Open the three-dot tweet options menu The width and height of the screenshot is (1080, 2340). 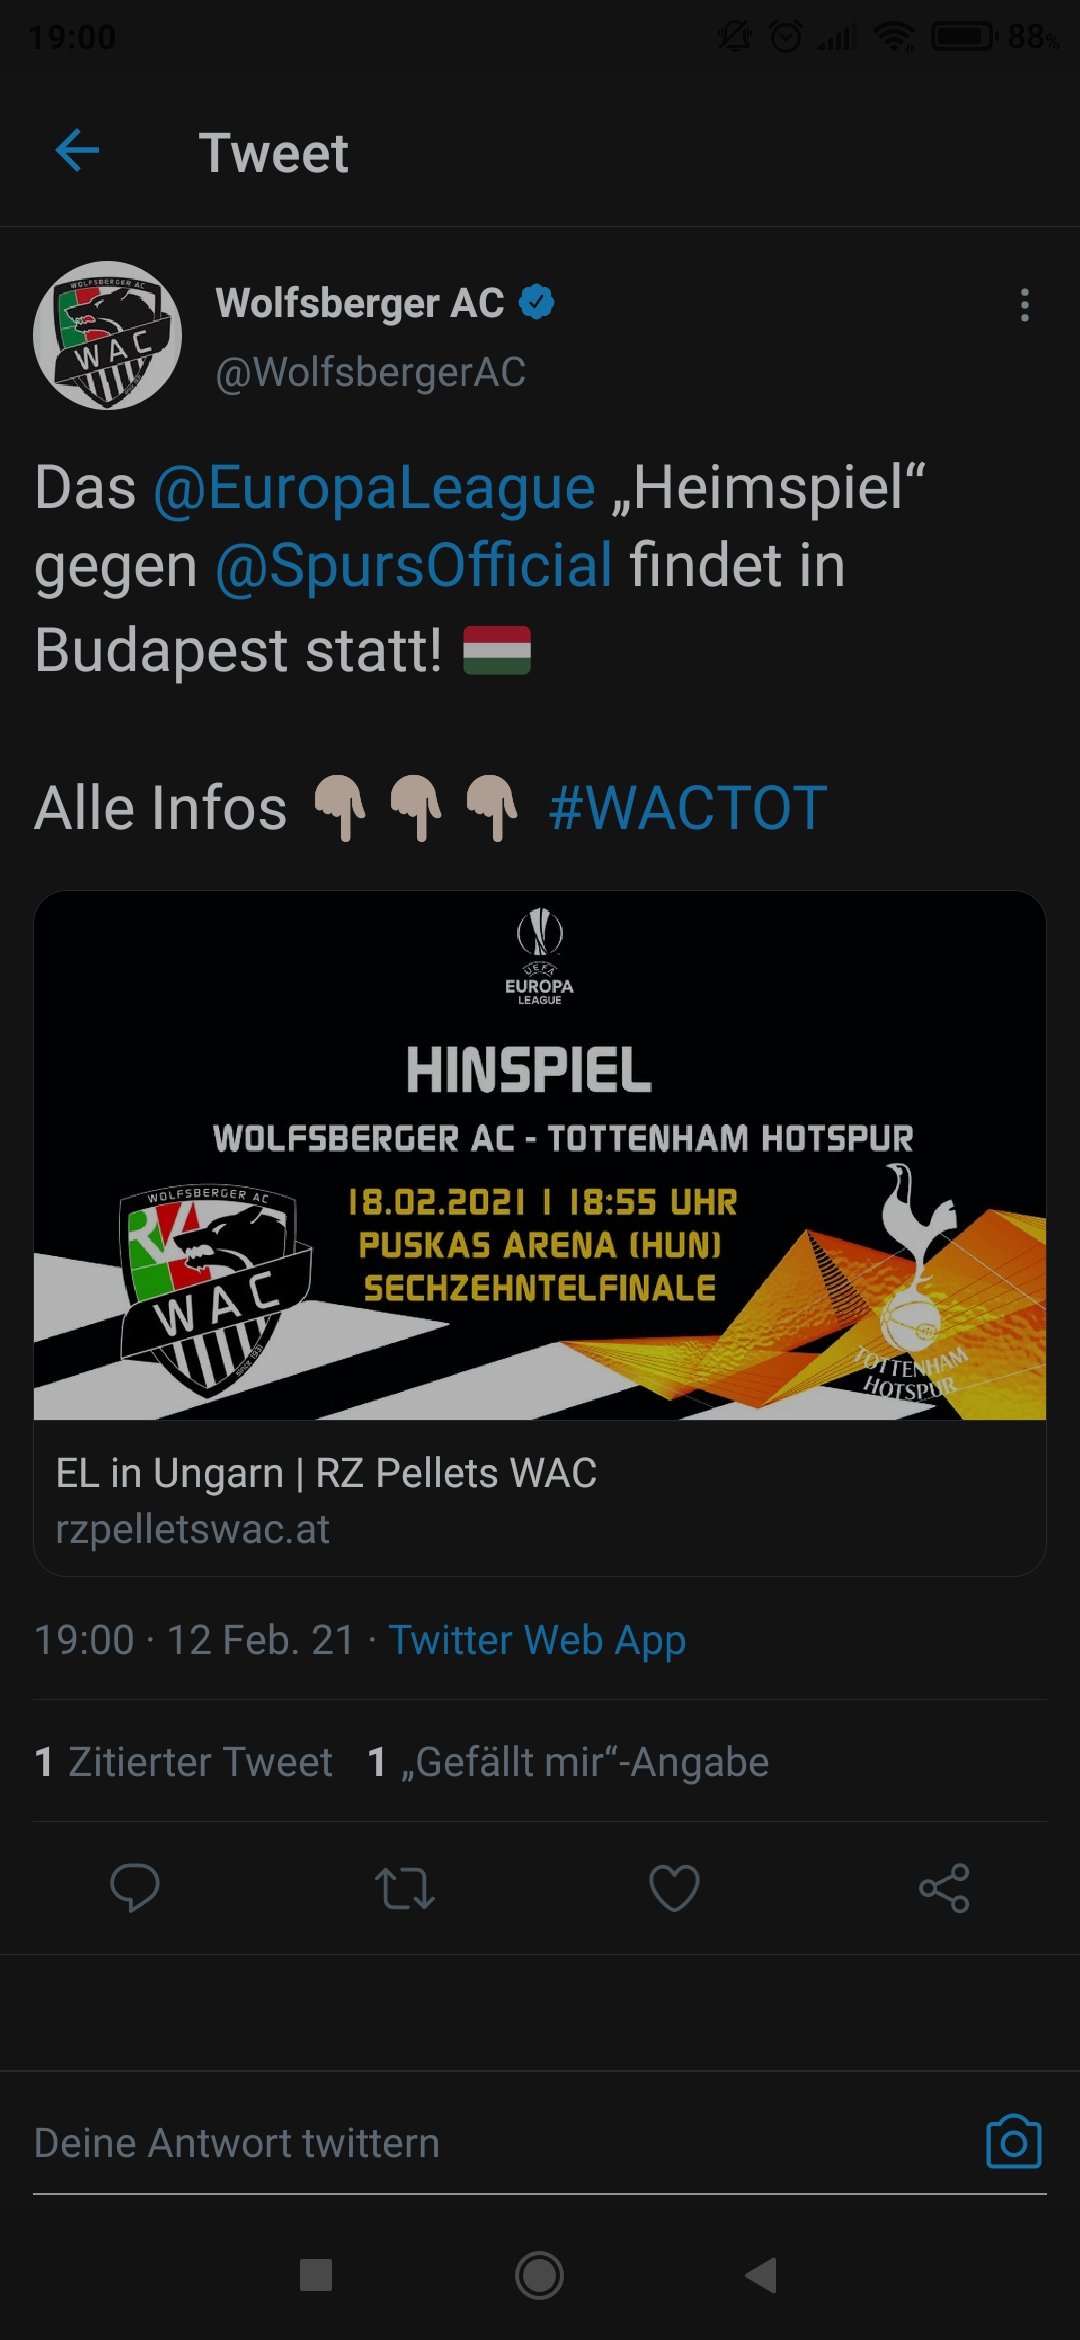(x=1024, y=305)
